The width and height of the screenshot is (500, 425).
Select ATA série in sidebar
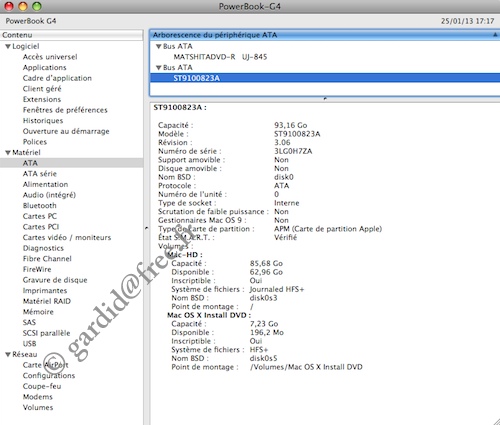pos(40,174)
